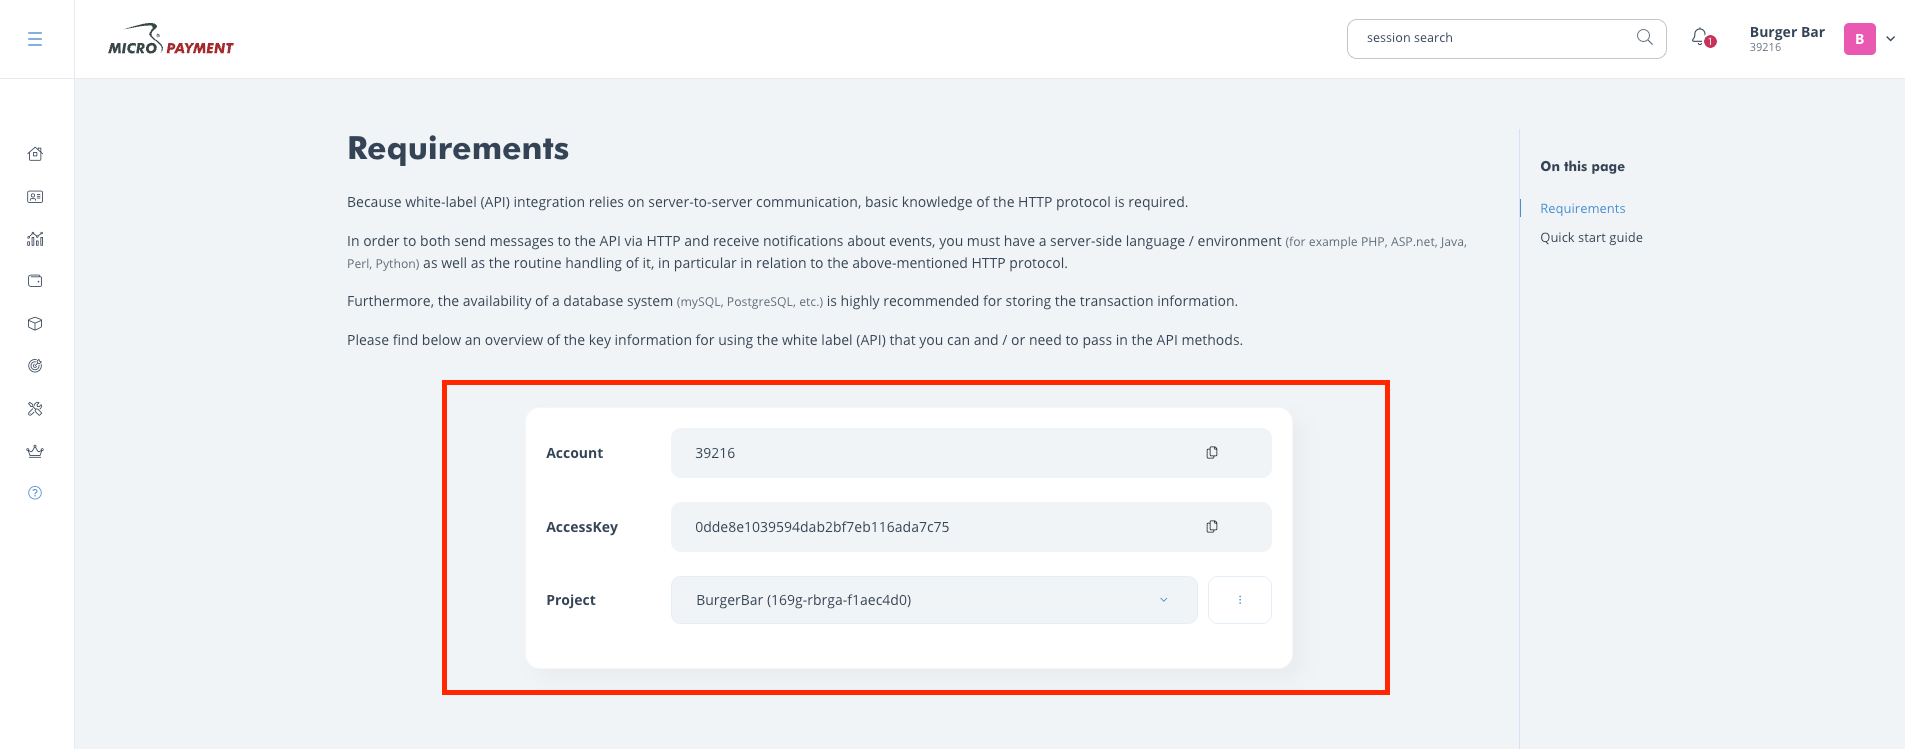This screenshot has height=749, width=1905.
Task: Open the notifications bell
Action: tap(1701, 38)
